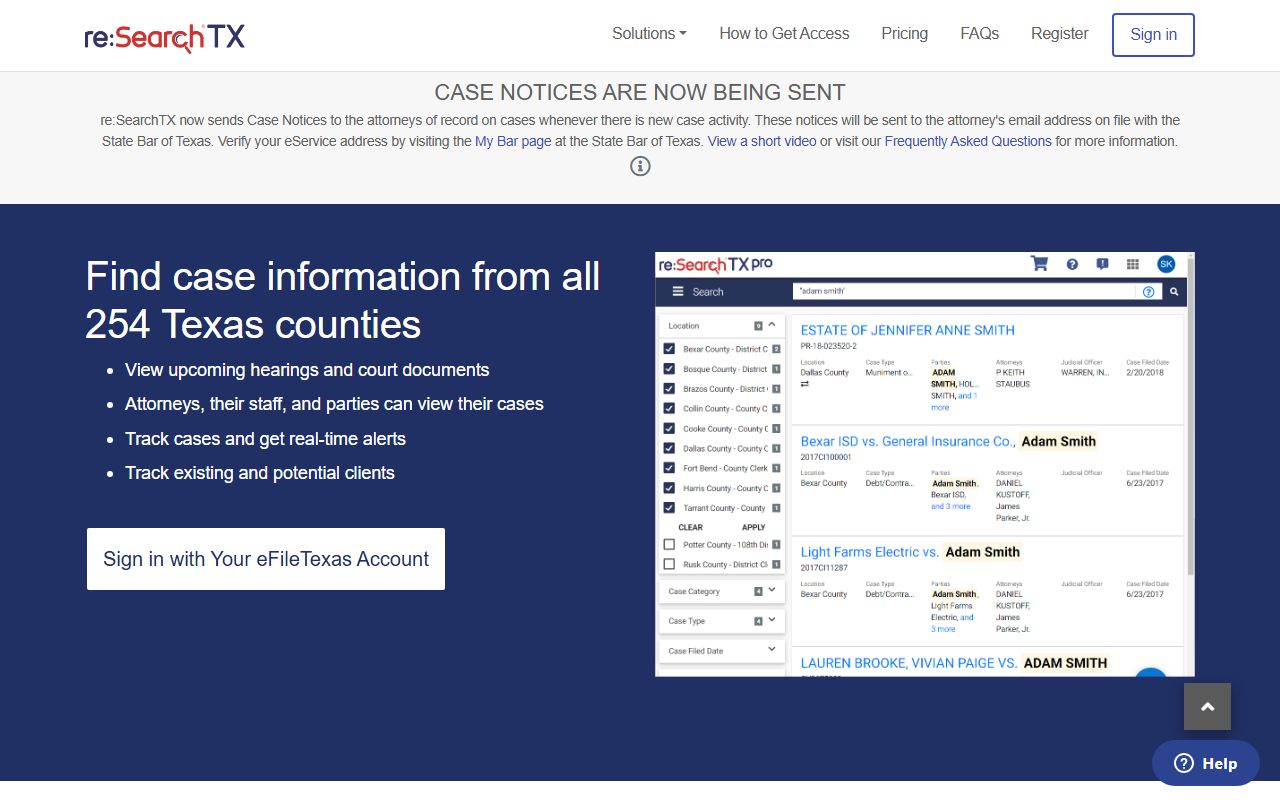Open Bexar ISD vs. General Insurance case
Screen dimensions: 1280x800
(948, 441)
